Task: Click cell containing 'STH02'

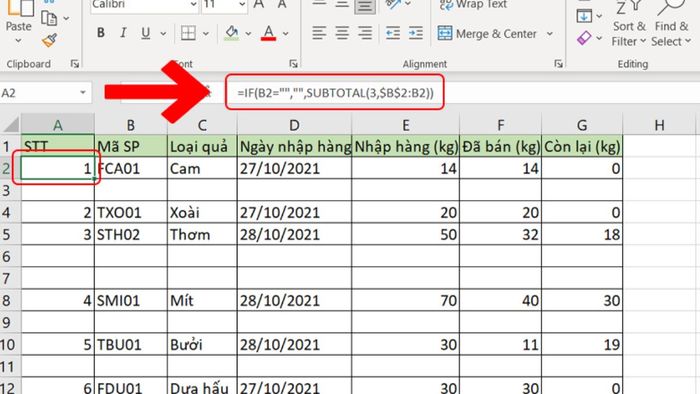Action: (x=131, y=234)
